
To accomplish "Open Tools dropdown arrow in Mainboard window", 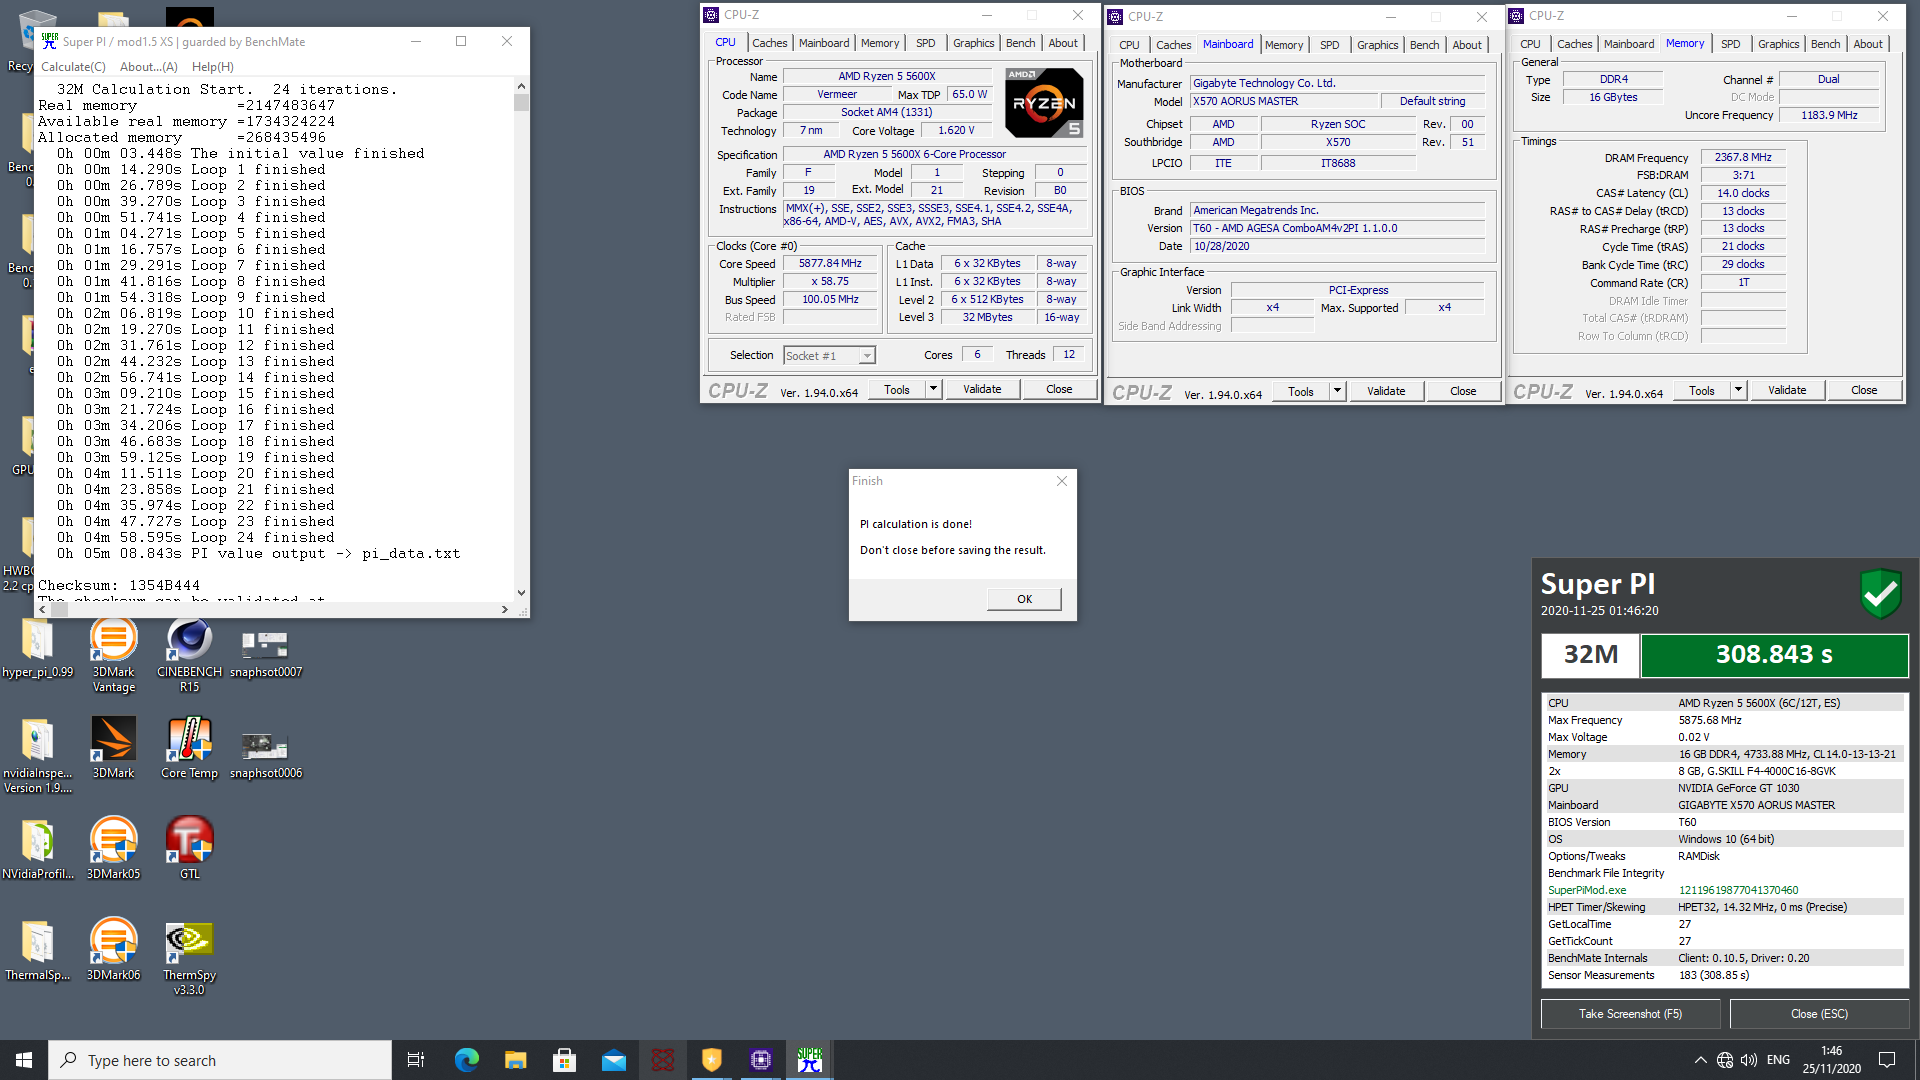I will pyautogui.click(x=1337, y=391).
